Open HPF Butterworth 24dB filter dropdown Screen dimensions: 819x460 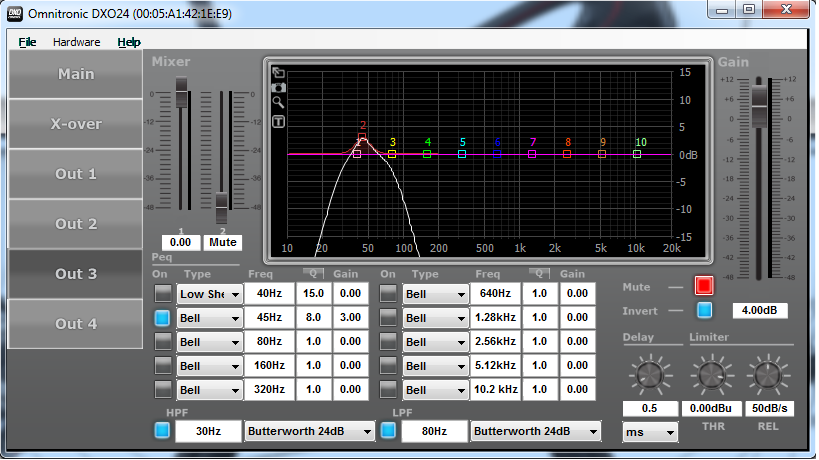pos(309,431)
